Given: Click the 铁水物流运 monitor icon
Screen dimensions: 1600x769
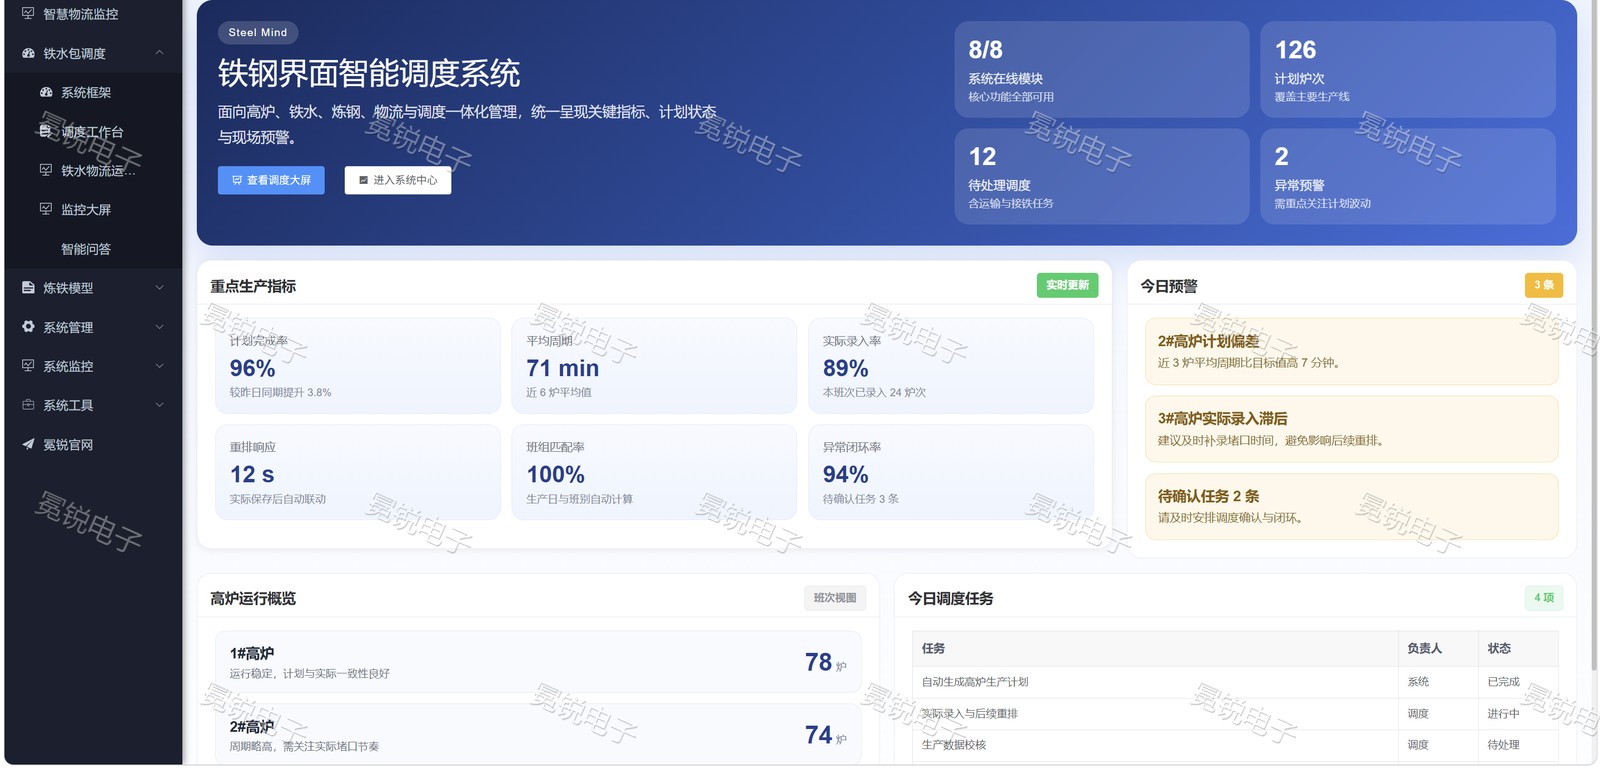Looking at the screenshot, I should pos(46,170).
